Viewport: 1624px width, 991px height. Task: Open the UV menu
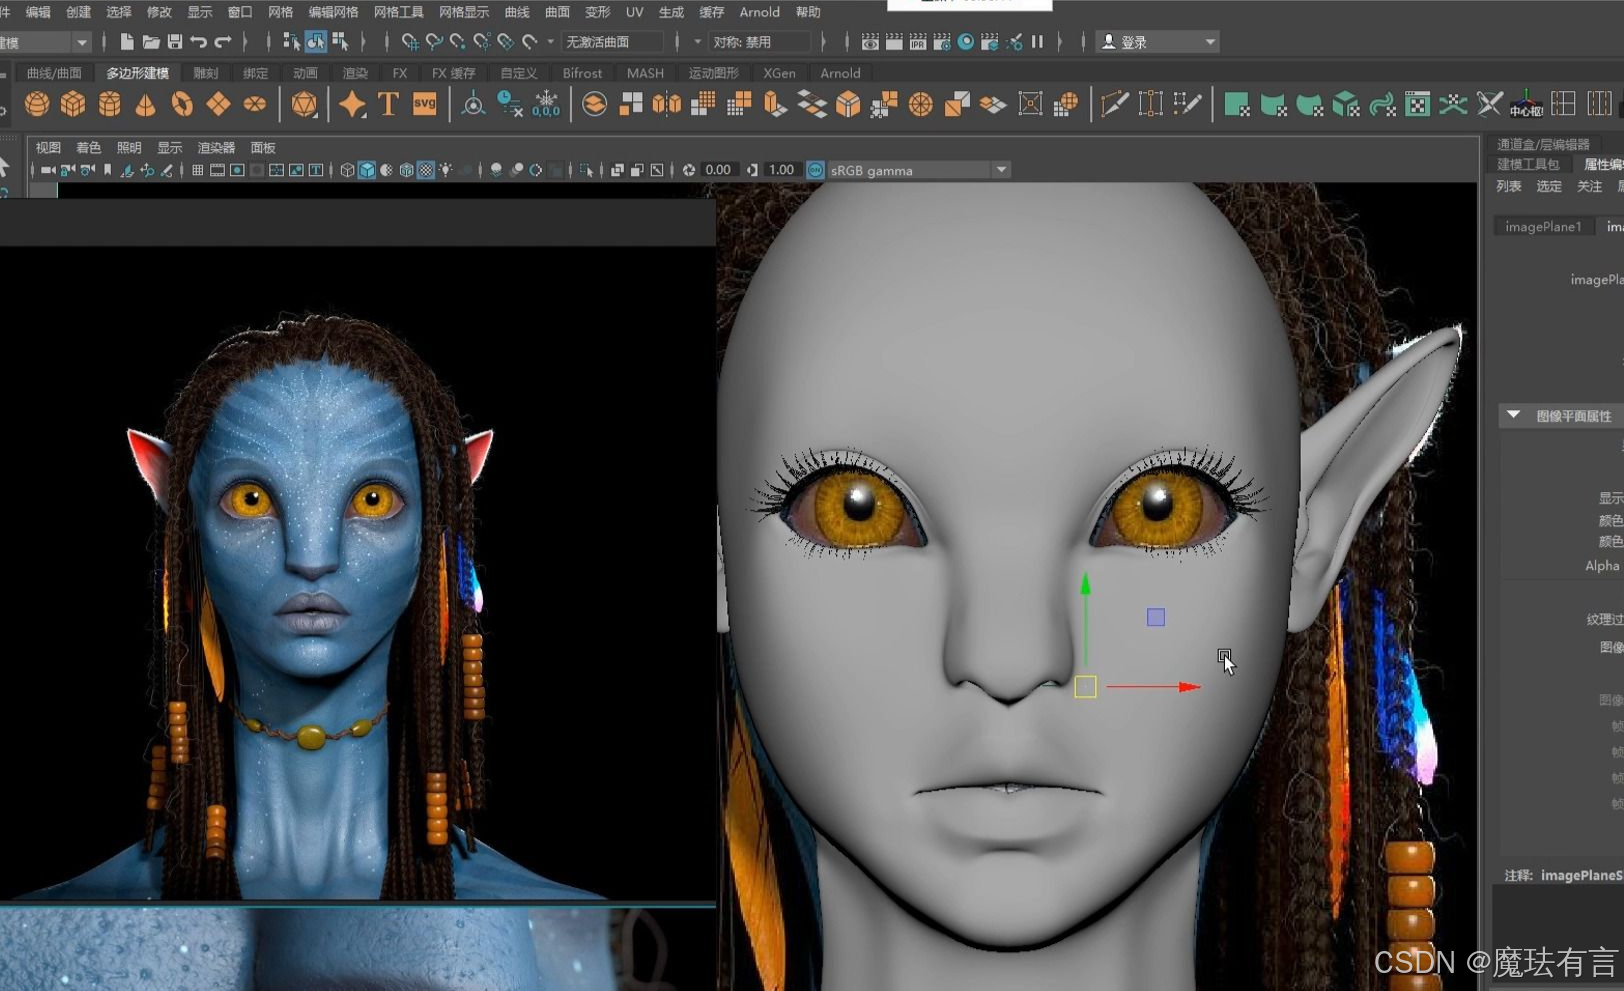coord(634,12)
